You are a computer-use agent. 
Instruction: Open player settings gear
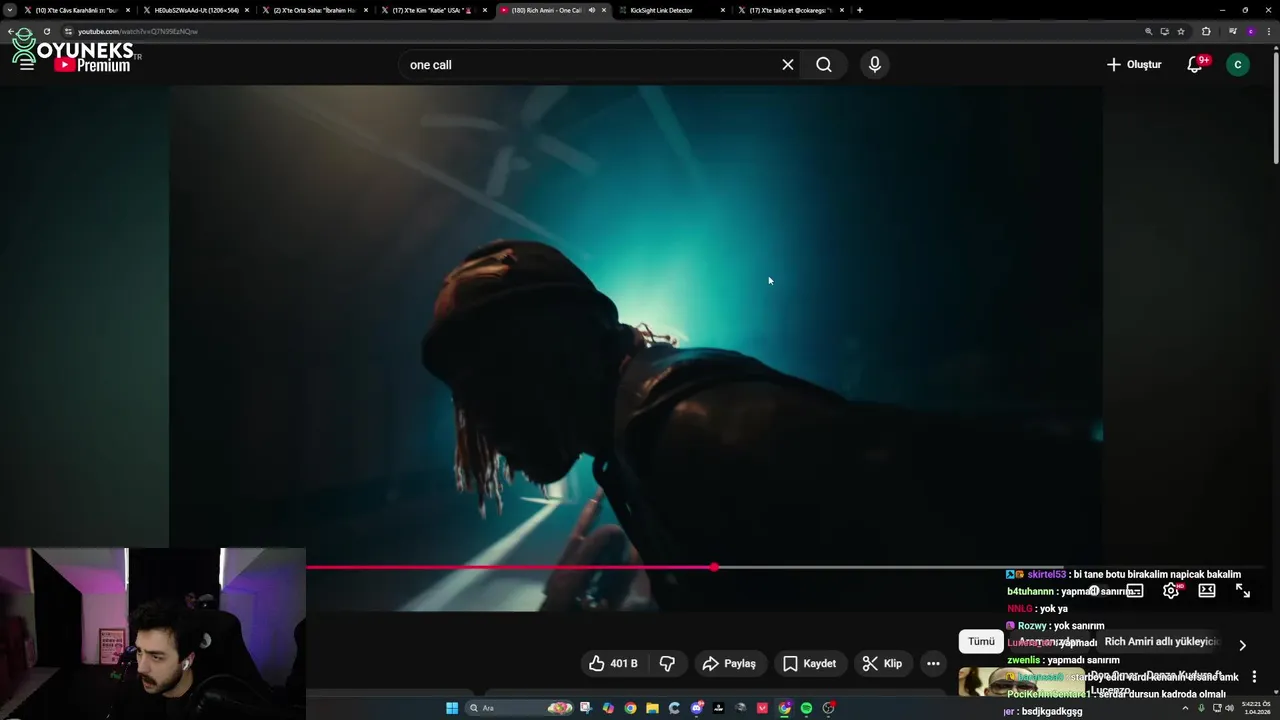[1171, 591]
